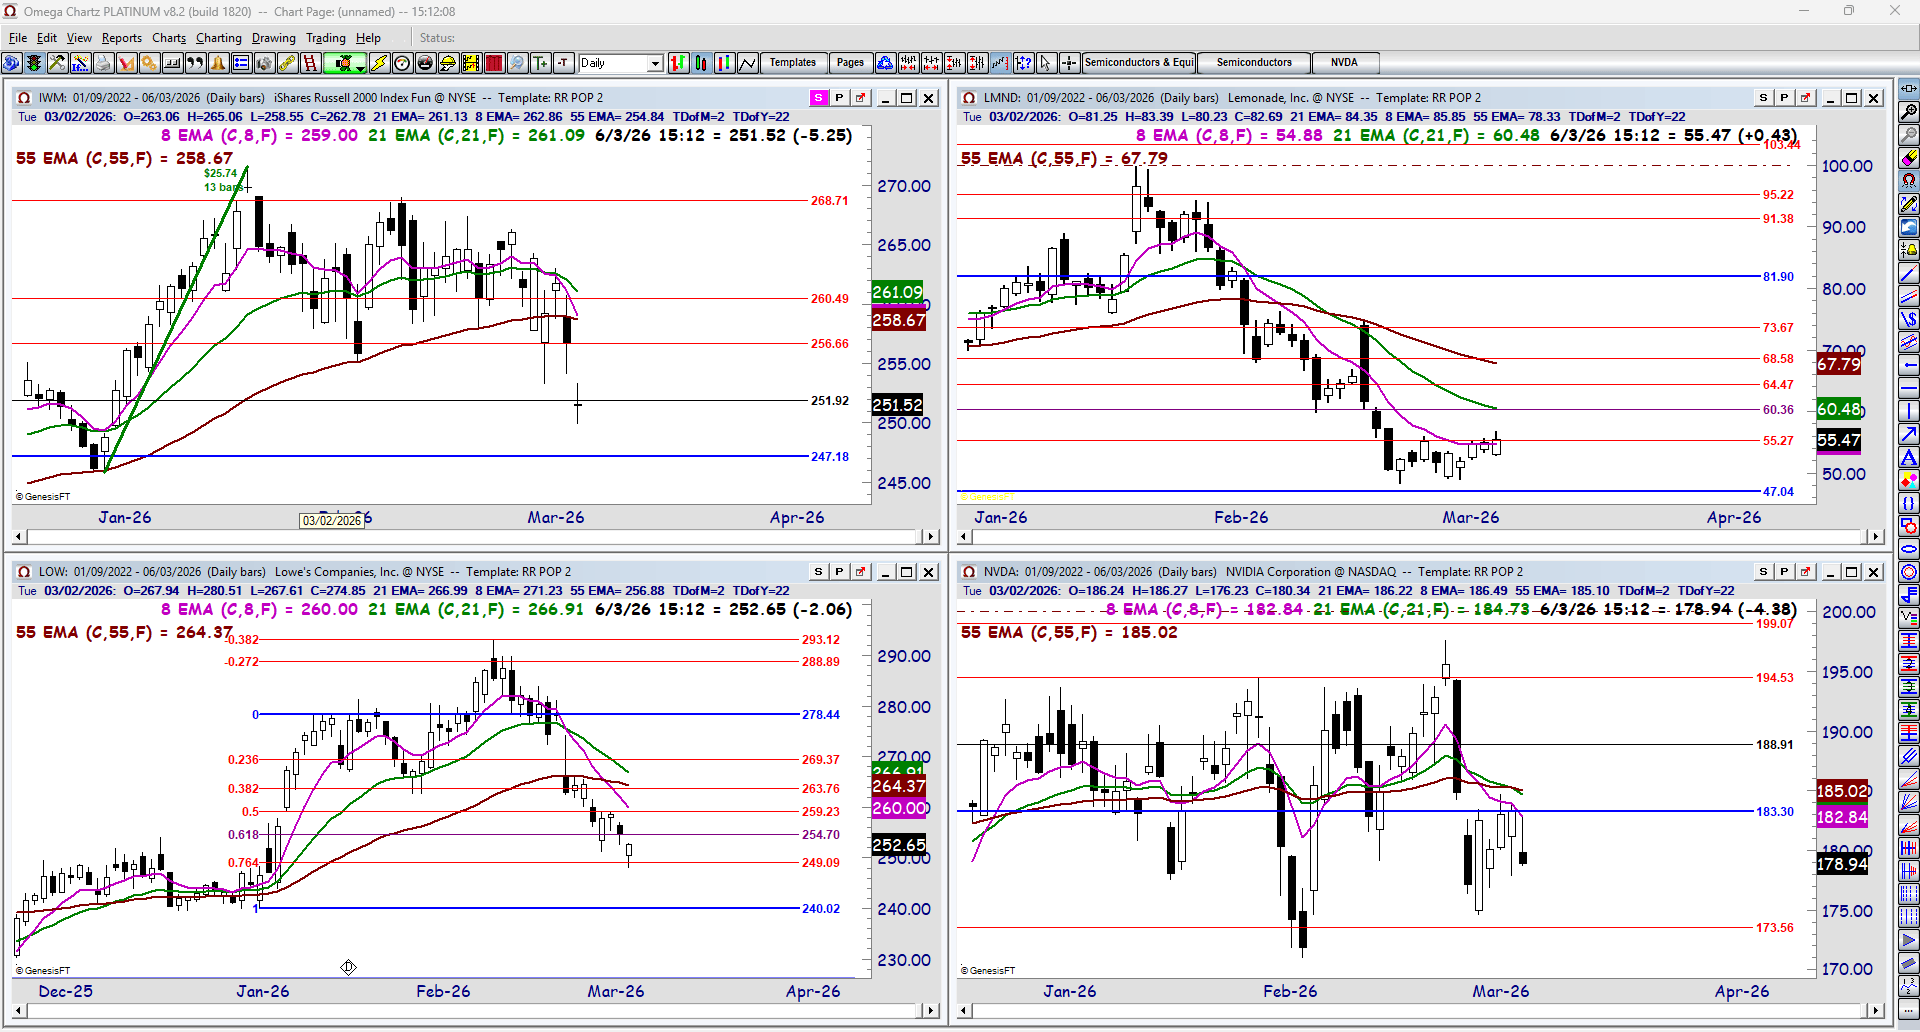Select the OHLC bar chart type icon
The width and height of the screenshot is (1920, 1032).
pyautogui.click(x=679, y=63)
